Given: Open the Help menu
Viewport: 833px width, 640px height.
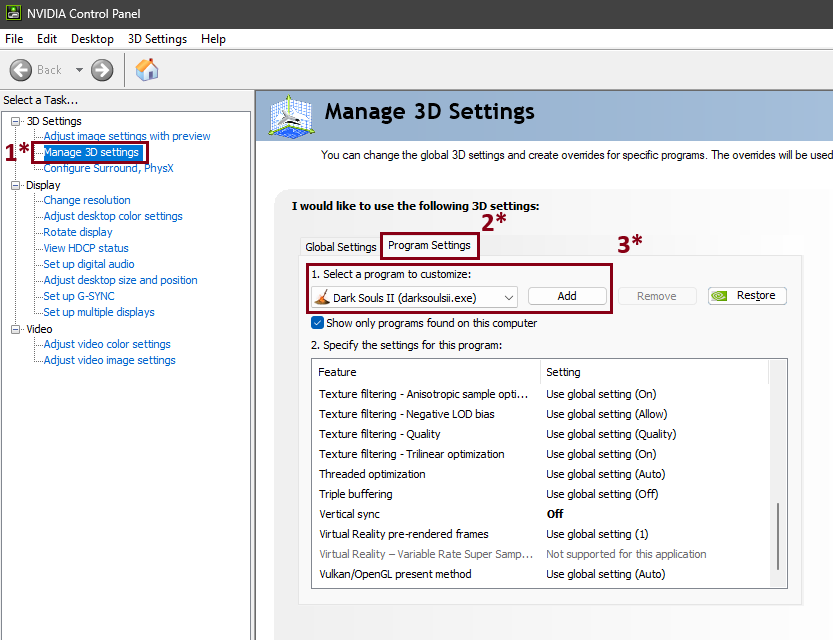Looking at the screenshot, I should pyautogui.click(x=213, y=39).
